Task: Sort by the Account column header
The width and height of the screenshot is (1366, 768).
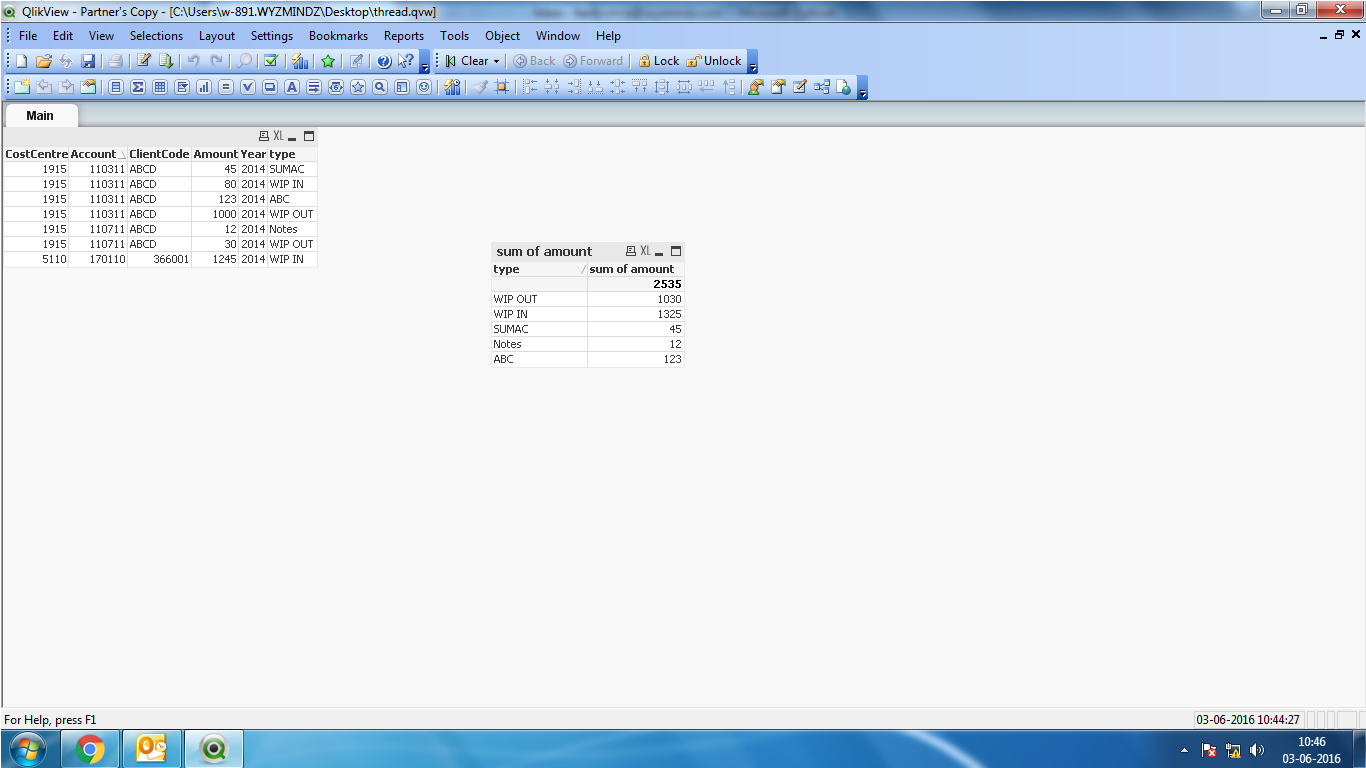Action: tap(93, 154)
